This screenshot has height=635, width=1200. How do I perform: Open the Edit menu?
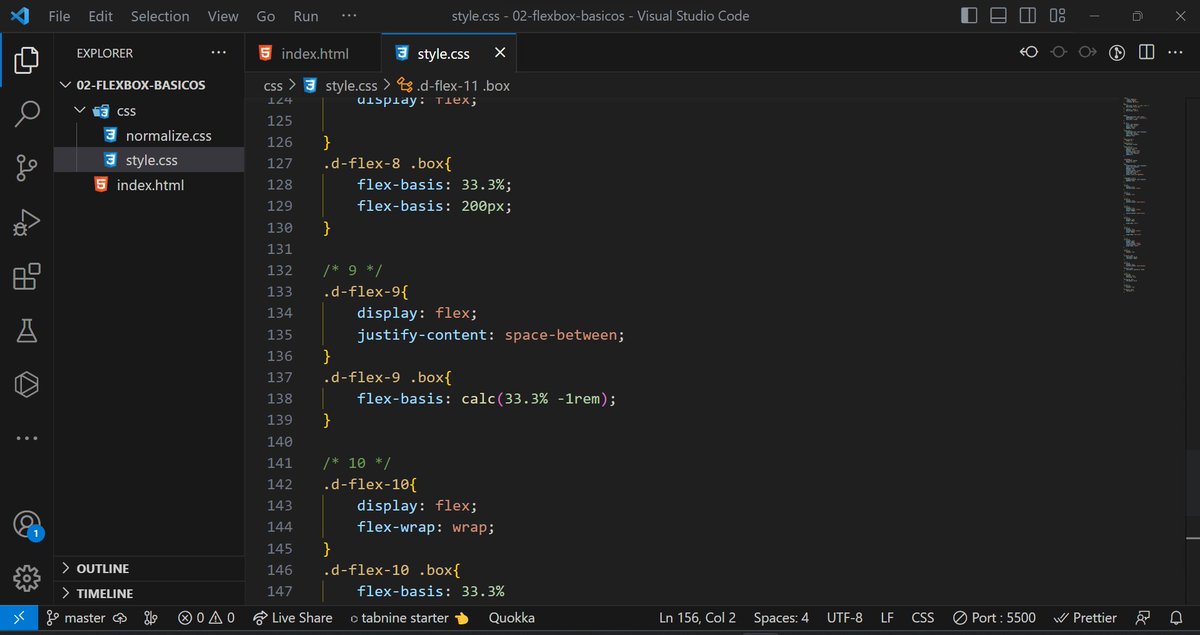[100, 16]
